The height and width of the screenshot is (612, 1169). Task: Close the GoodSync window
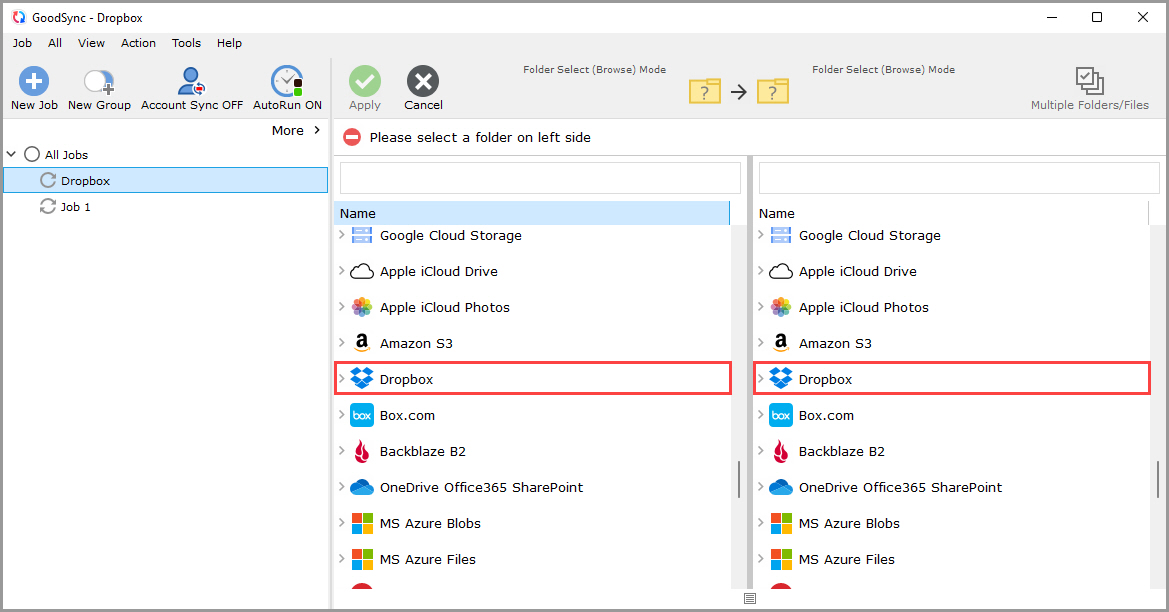[x=1142, y=17]
